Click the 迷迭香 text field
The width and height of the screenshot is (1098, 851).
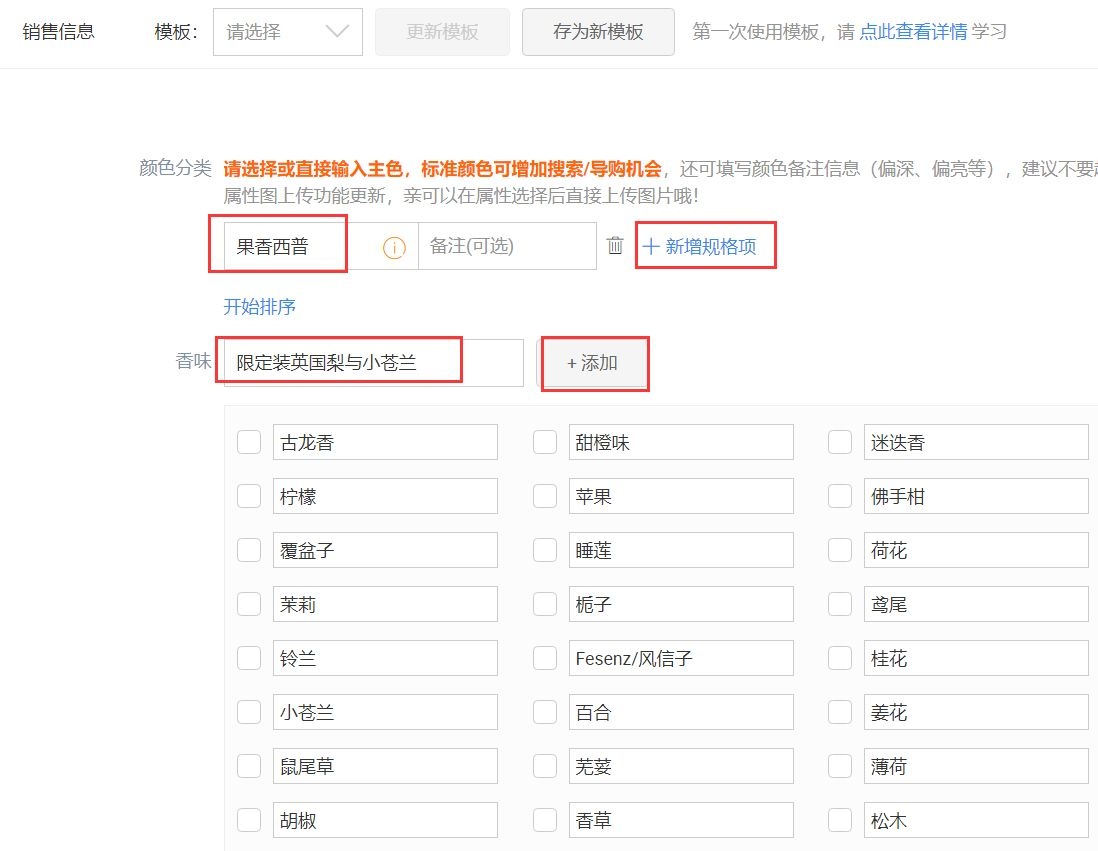[x=976, y=442]
